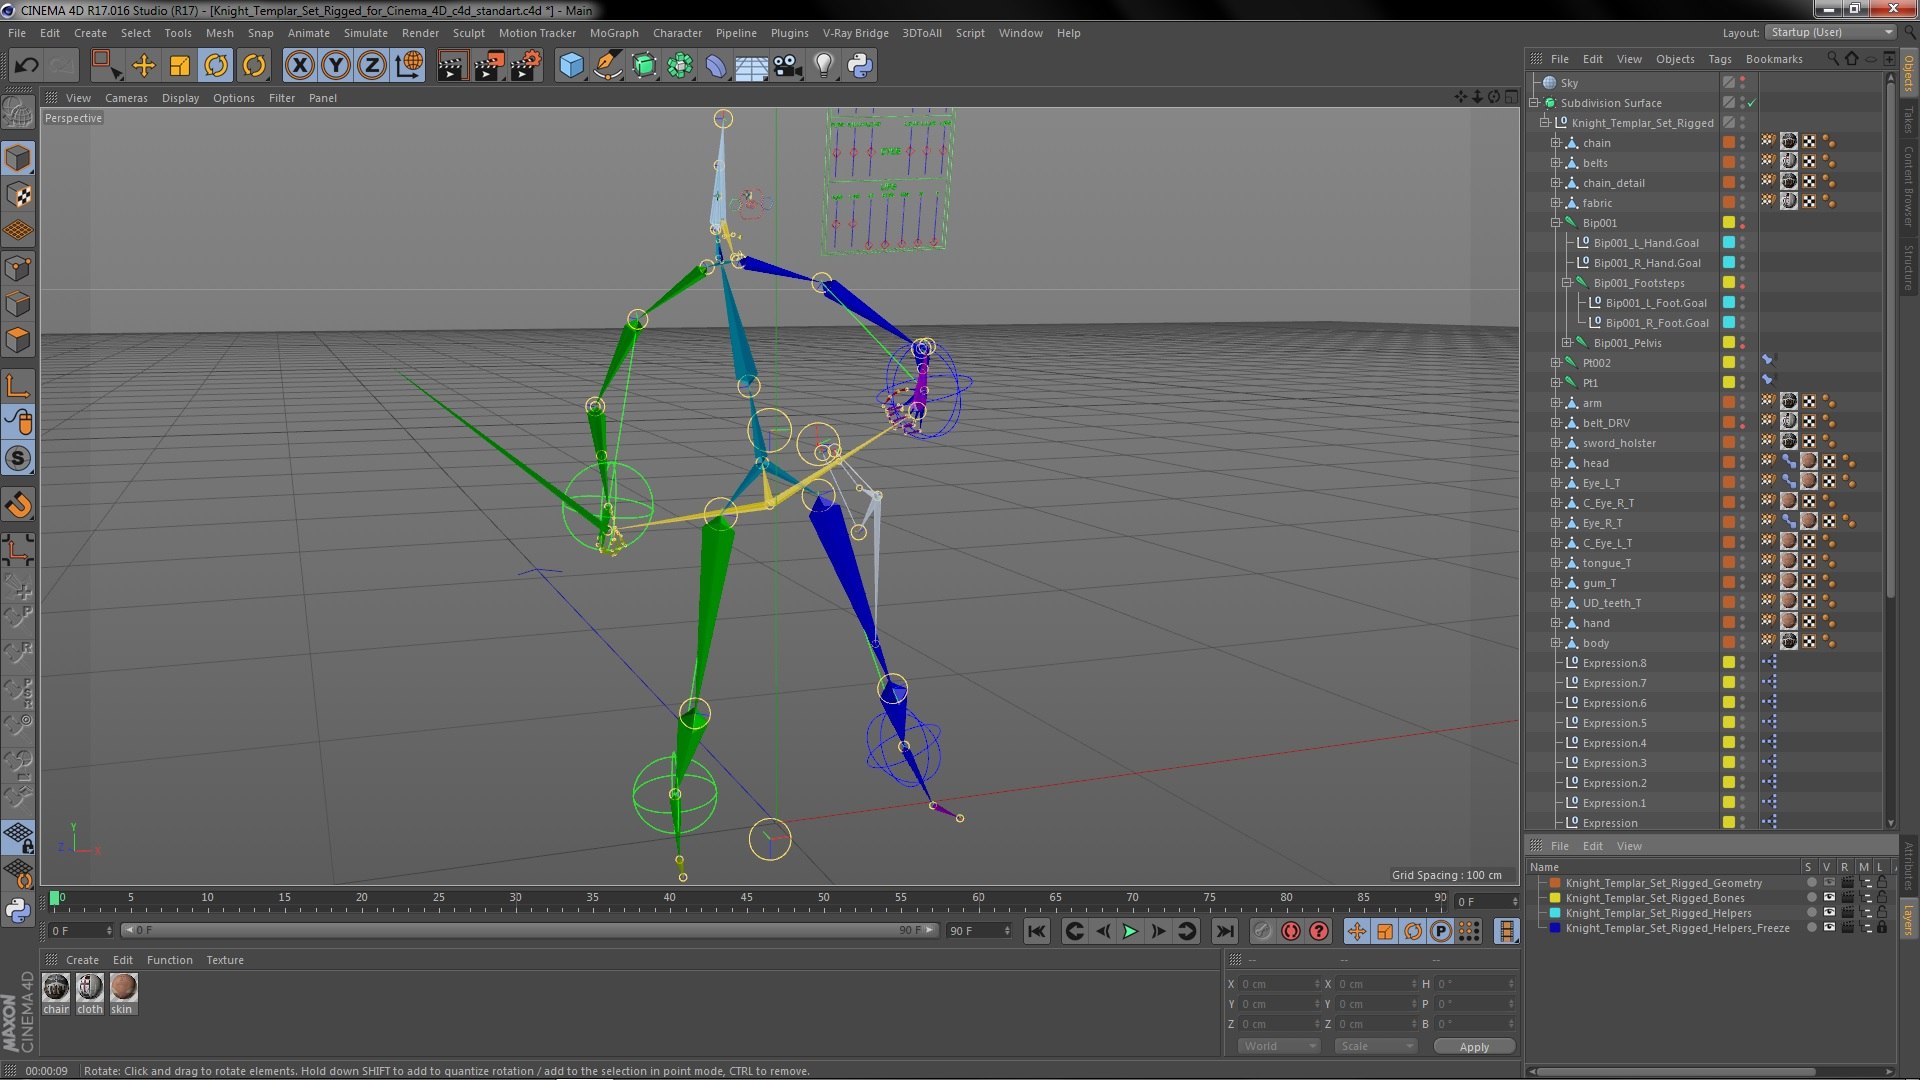Screen dimensions: 1920x1080
Task: Activate the Move tool
Action: coord(144,66)
